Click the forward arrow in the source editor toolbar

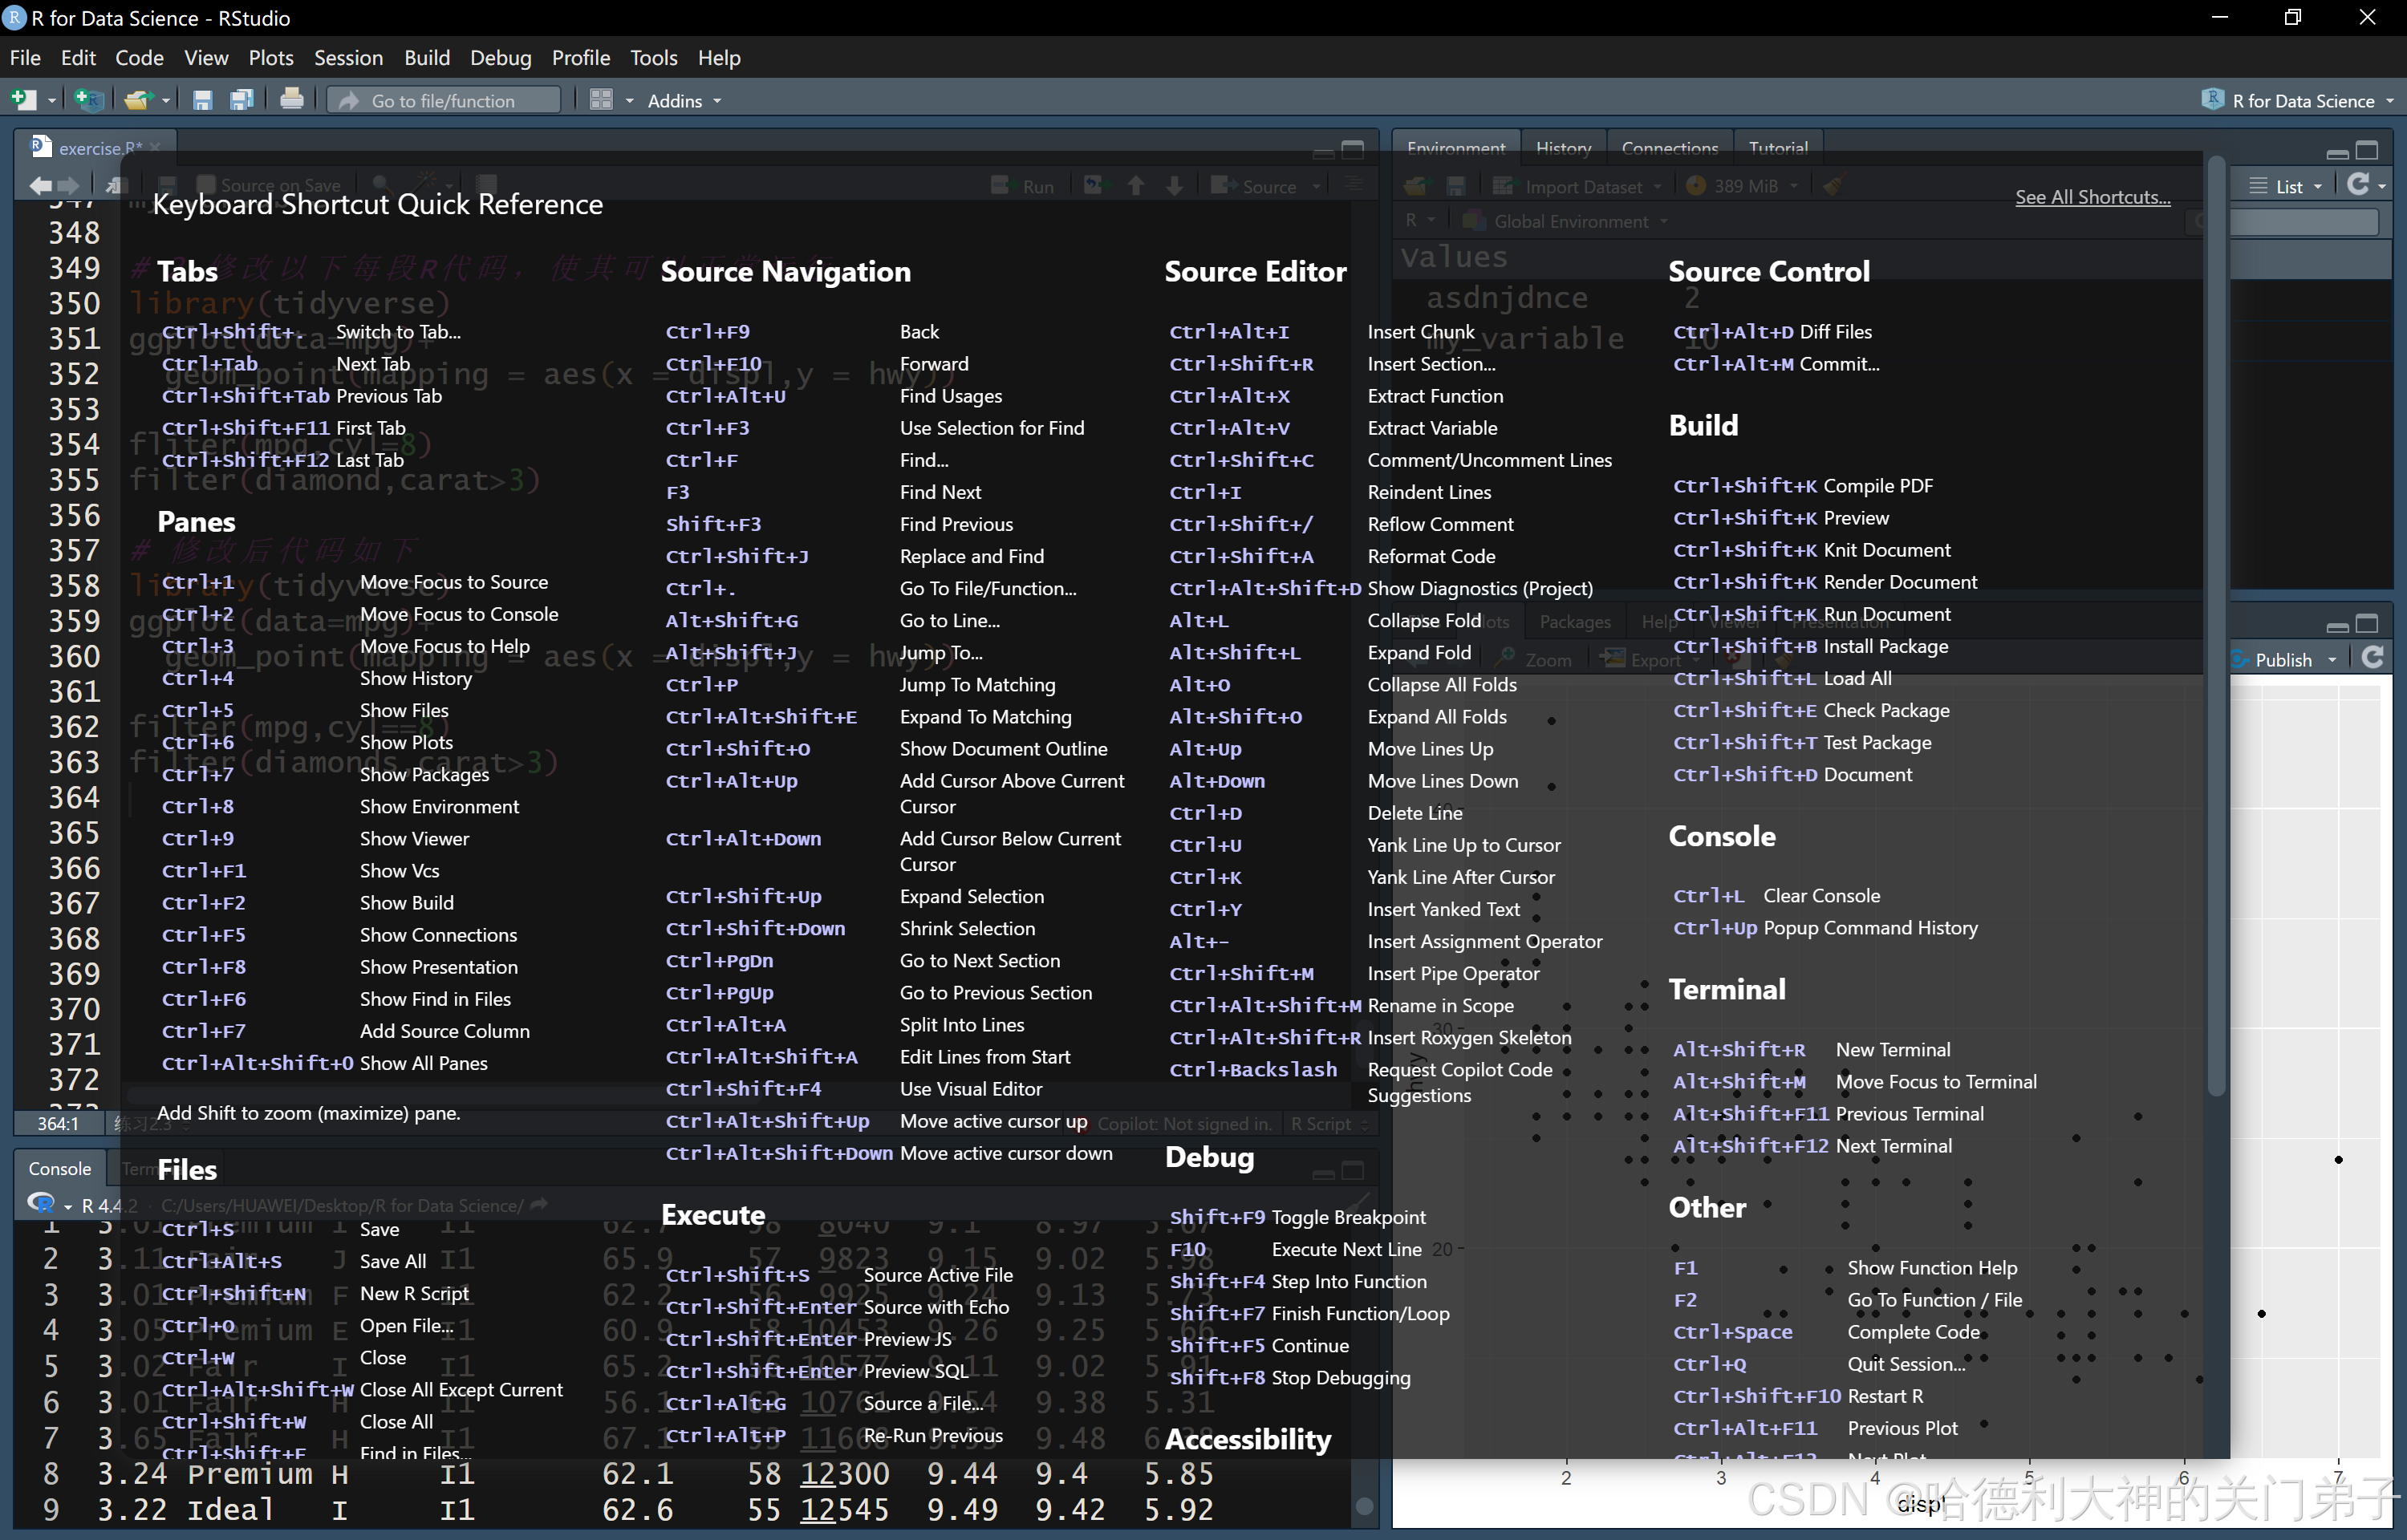click(68, 186)
